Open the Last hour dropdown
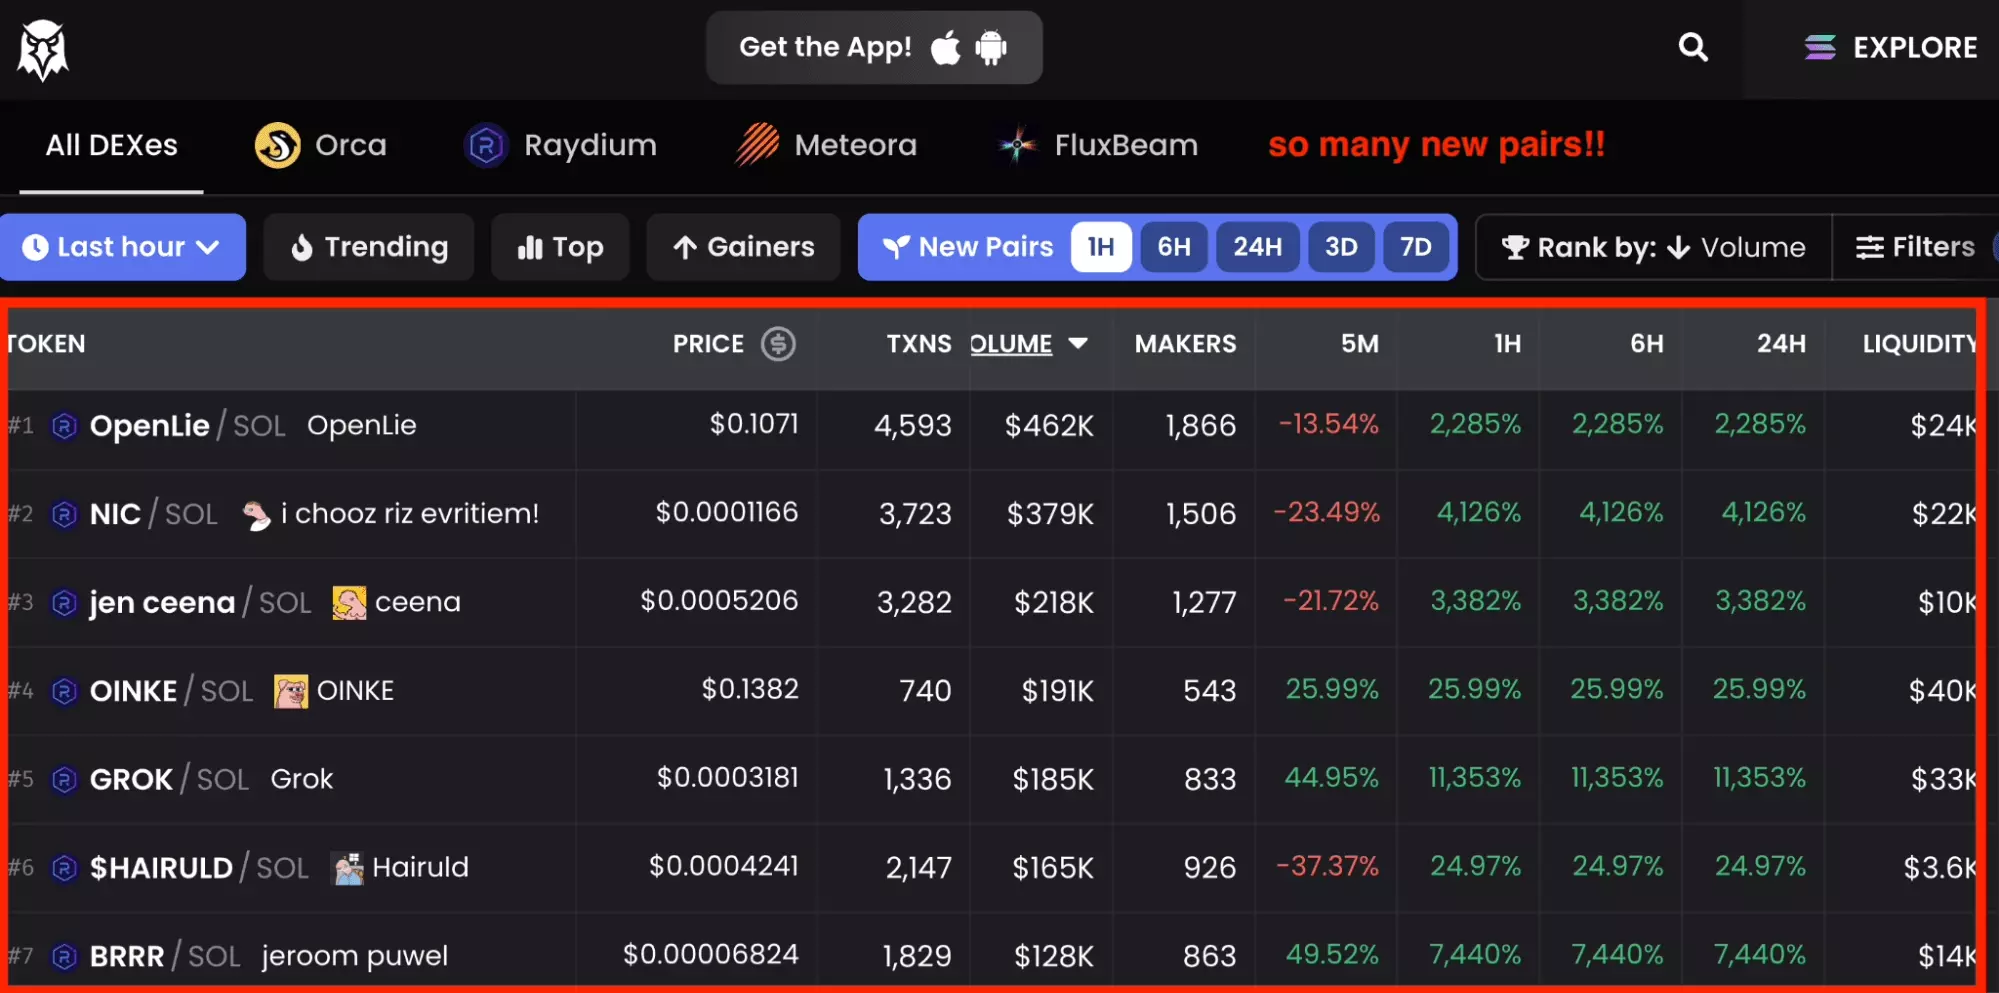Viewport: 1999px width, 993px height. (x=122, y=247)
